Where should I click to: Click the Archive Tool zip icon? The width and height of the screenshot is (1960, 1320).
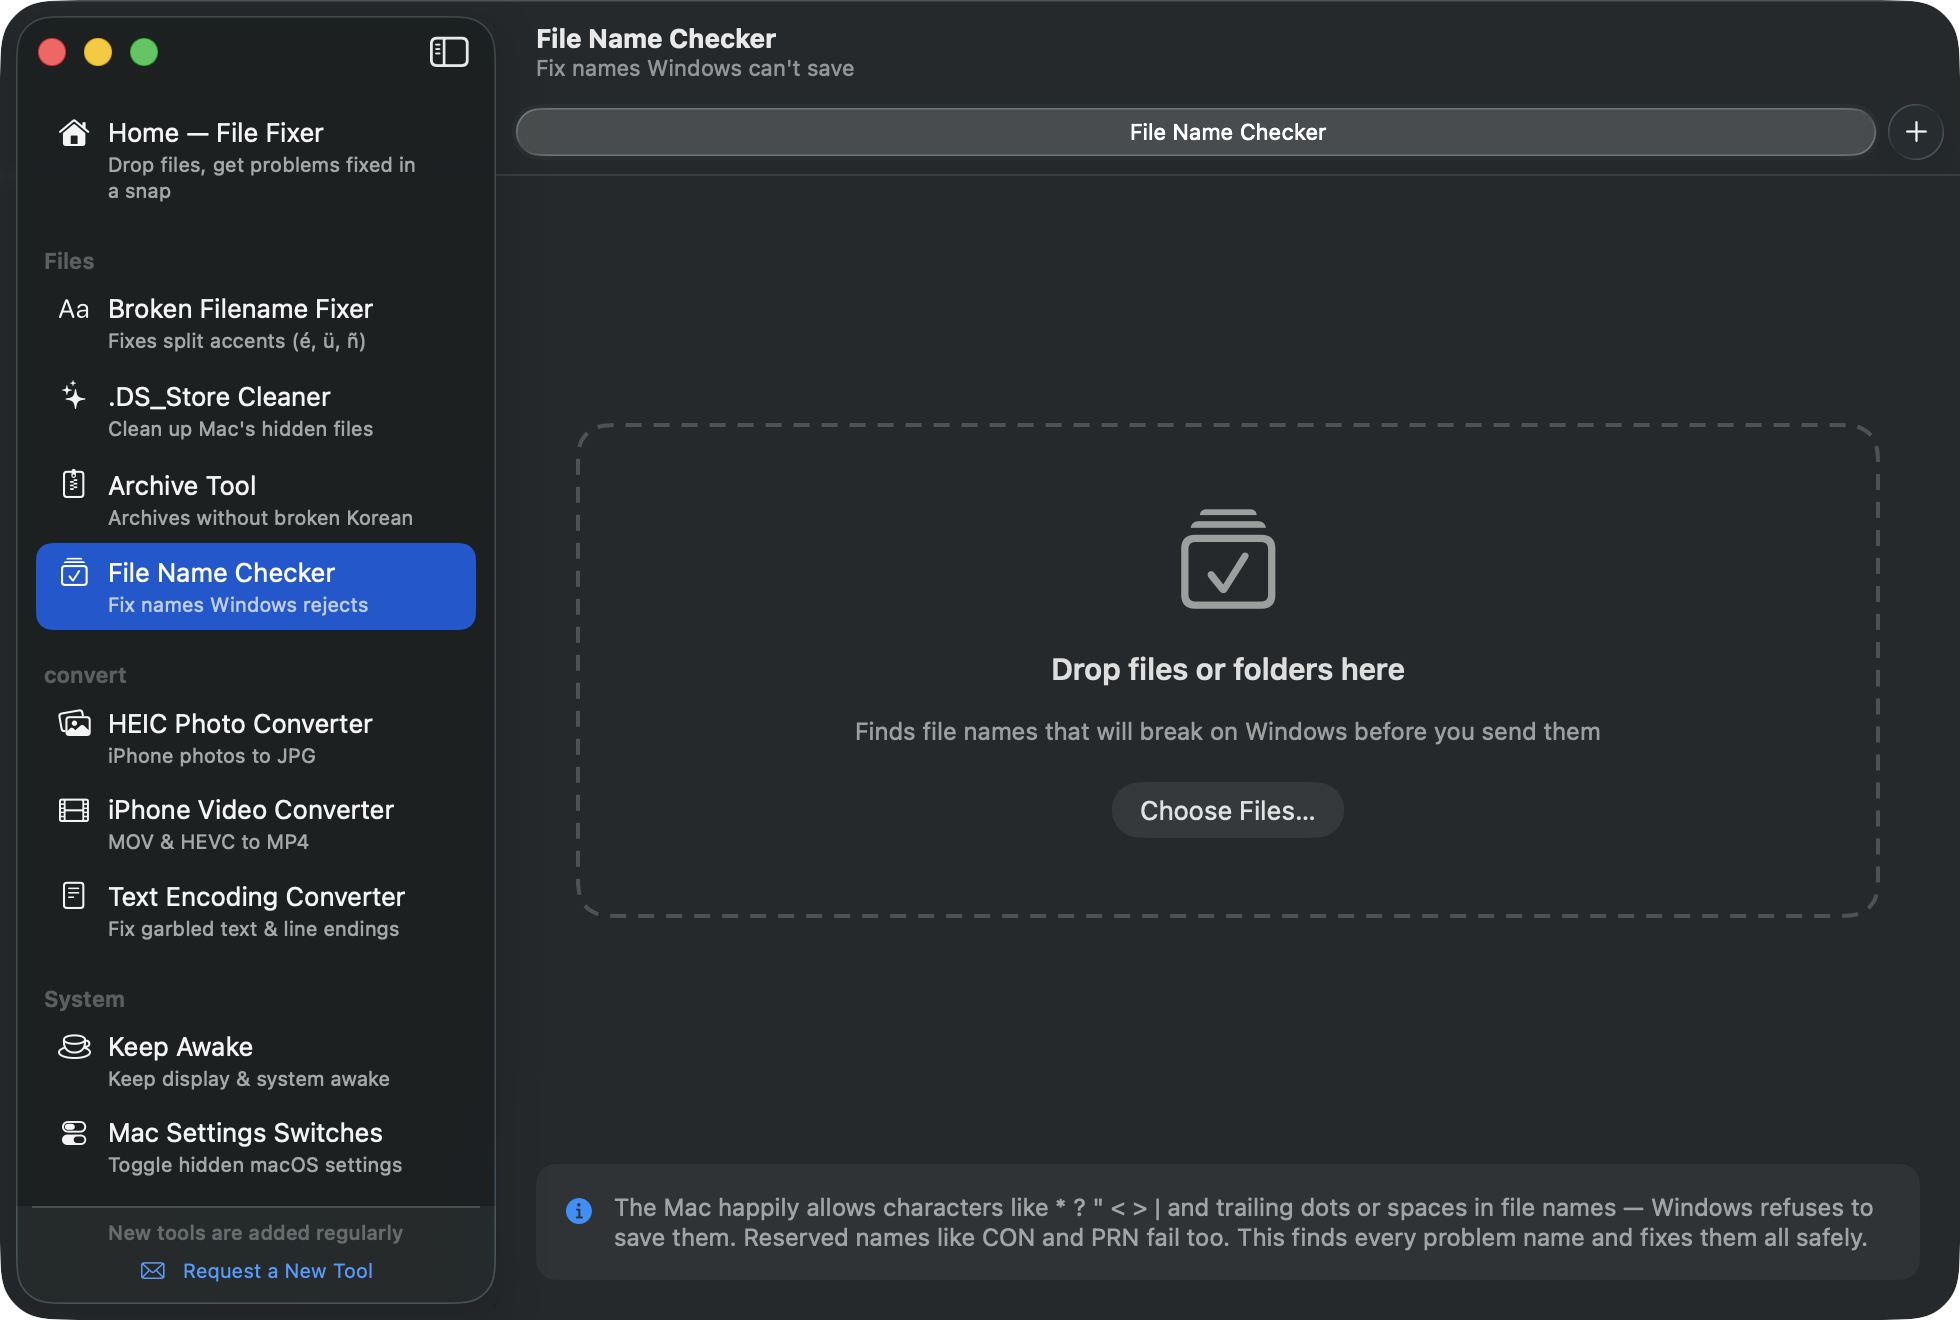pyautogui.click(x=74, y=484)
